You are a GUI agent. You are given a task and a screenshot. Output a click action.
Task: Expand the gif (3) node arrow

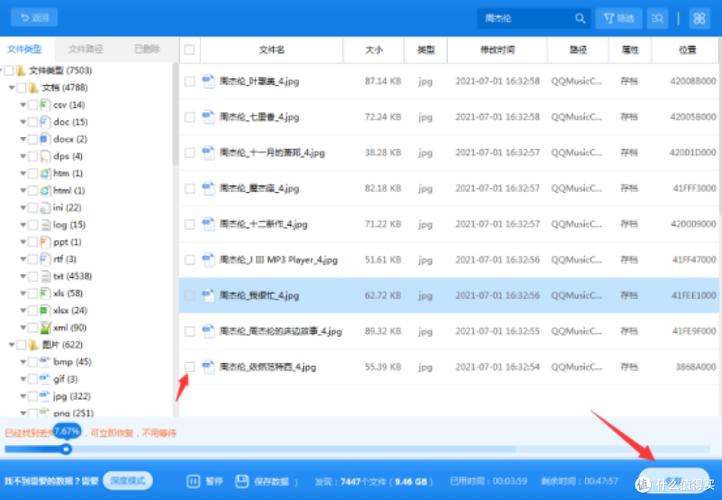point(23,379)
